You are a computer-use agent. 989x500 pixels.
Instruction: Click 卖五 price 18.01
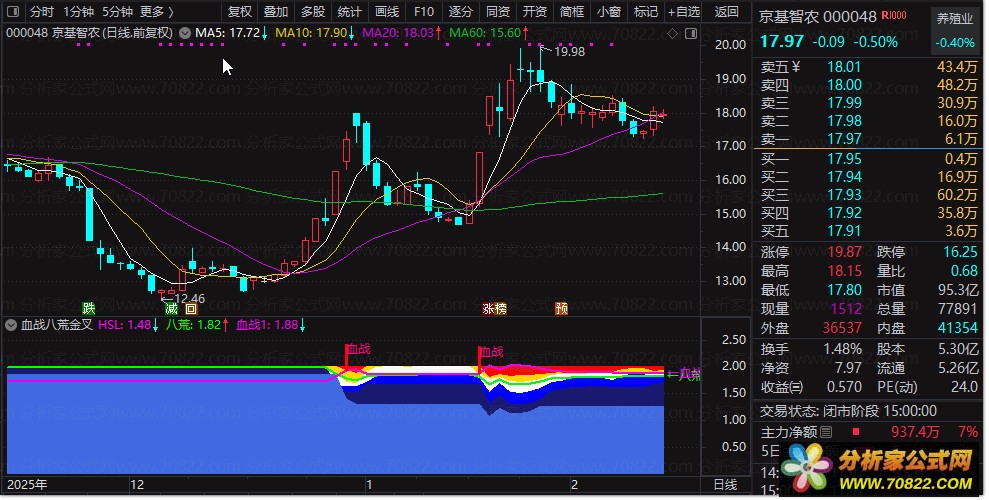[844, 67]
